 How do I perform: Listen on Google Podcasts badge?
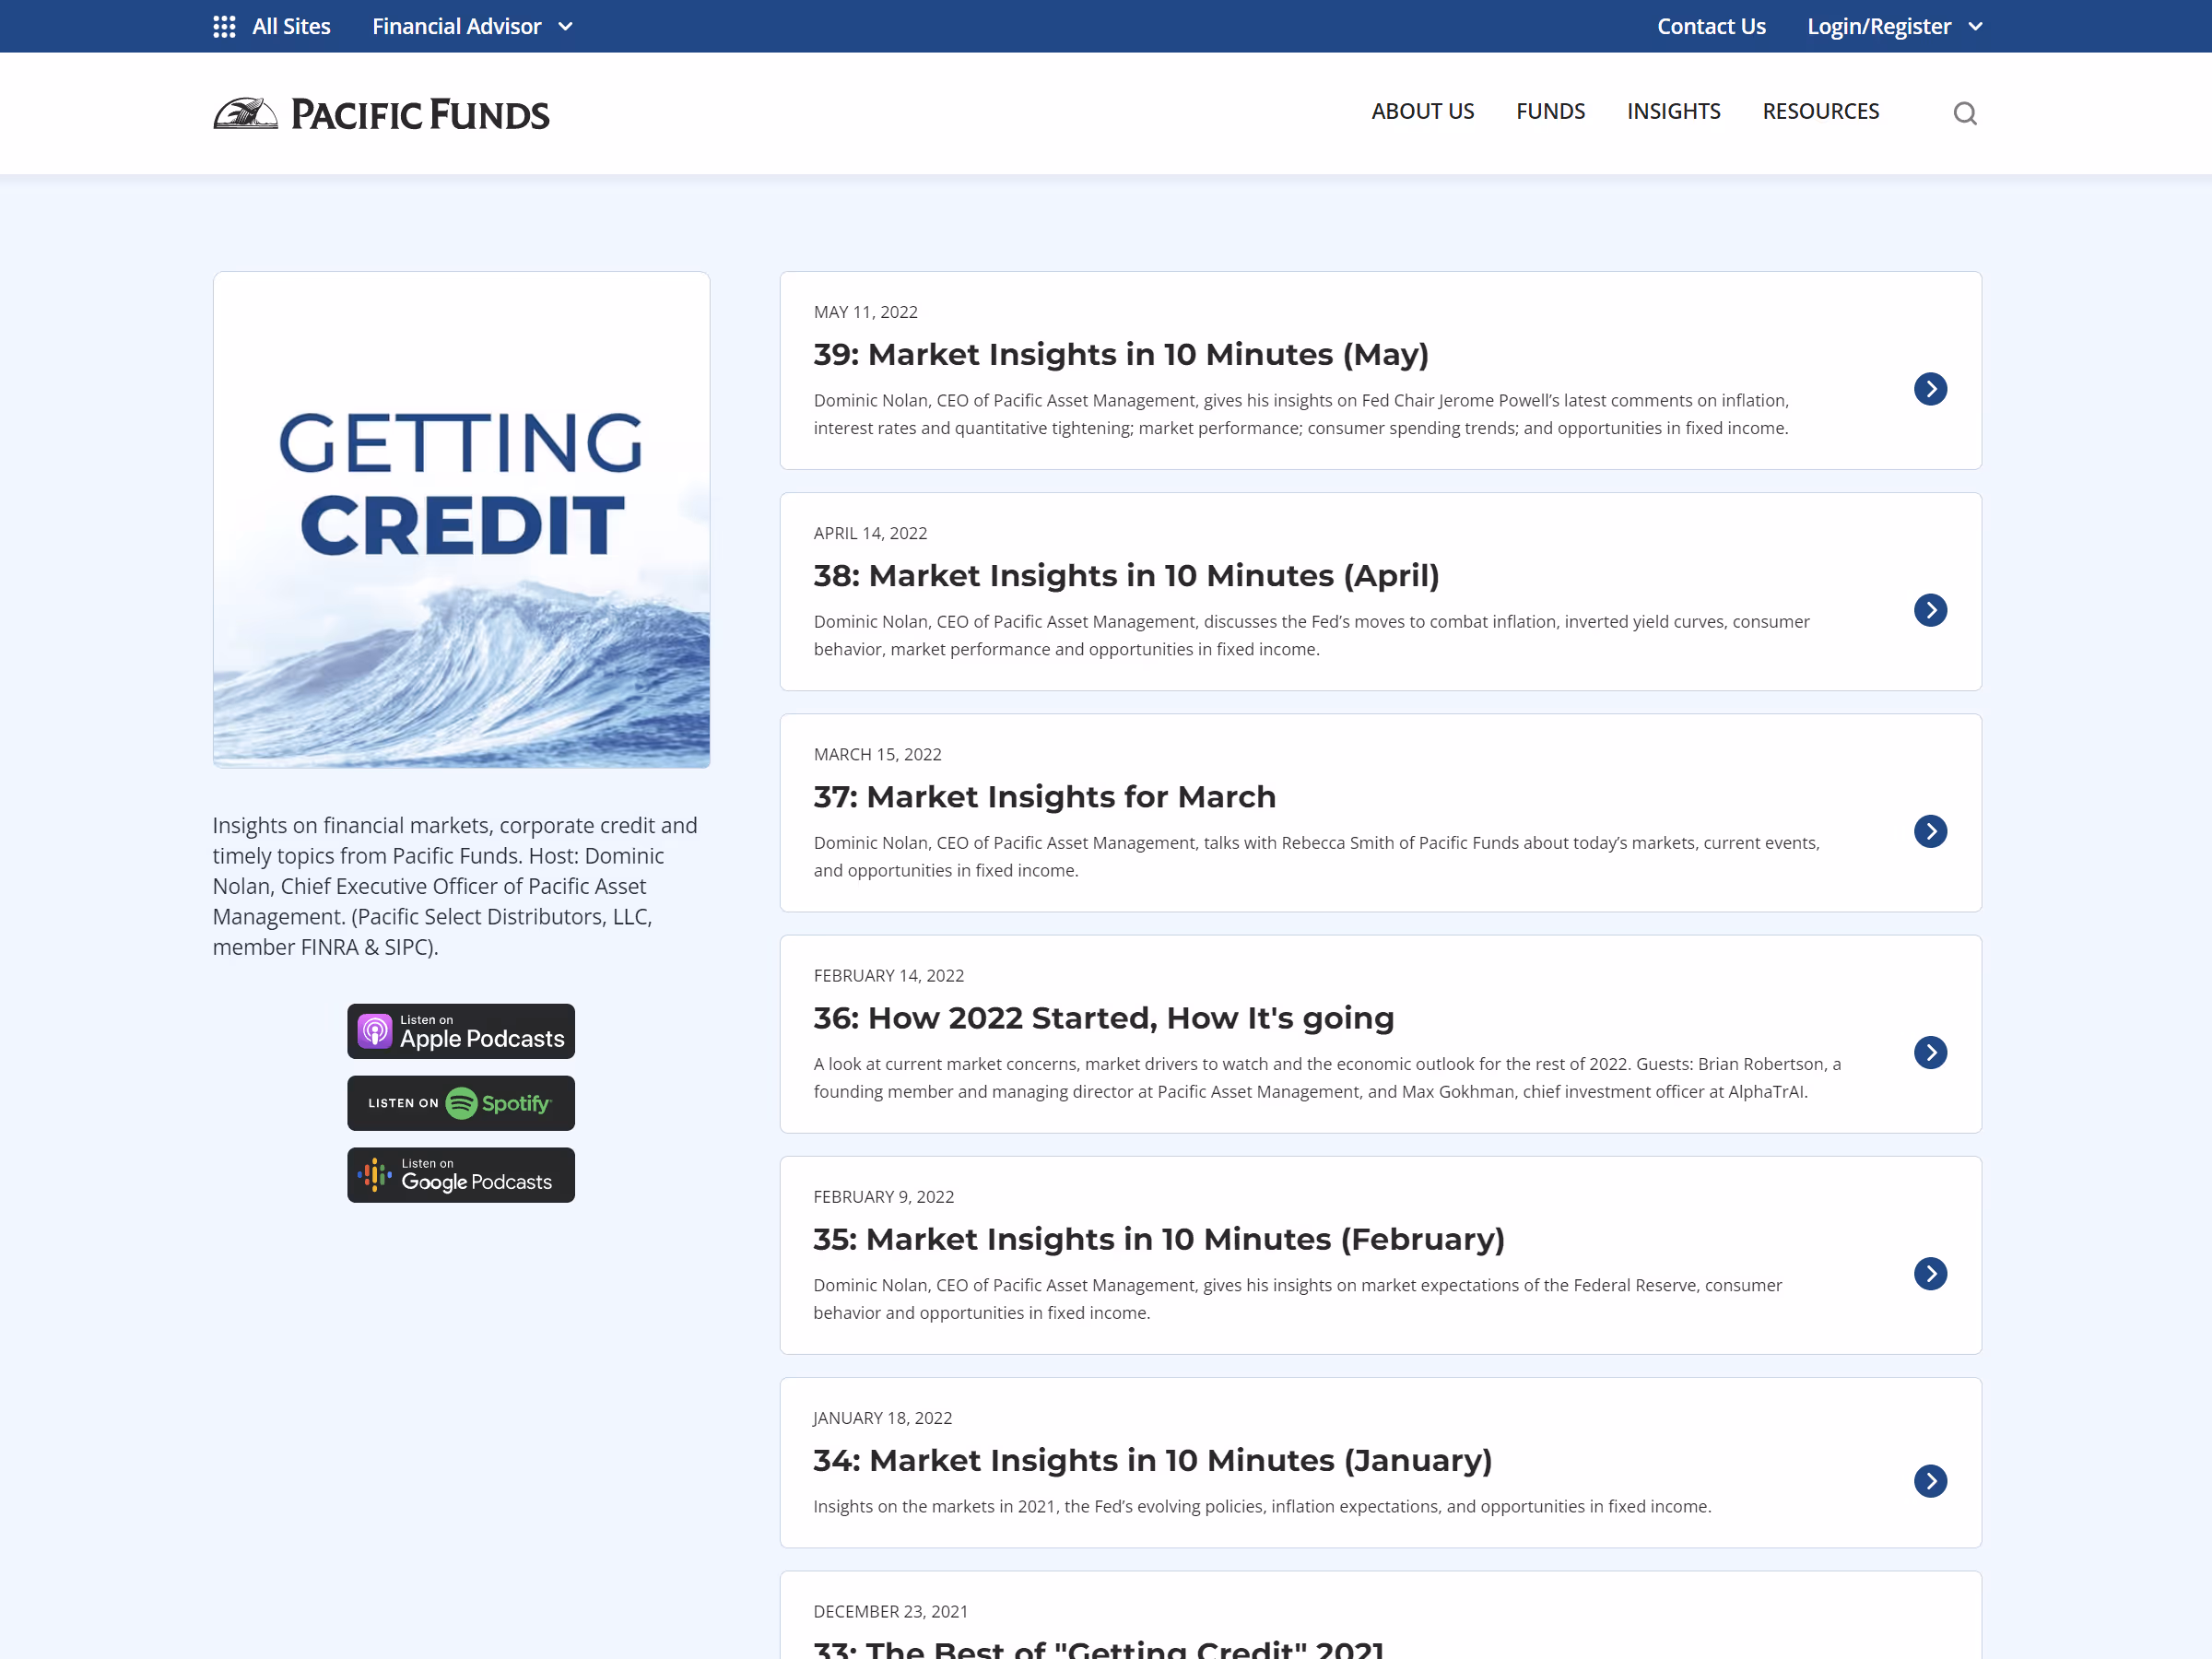461,1175
